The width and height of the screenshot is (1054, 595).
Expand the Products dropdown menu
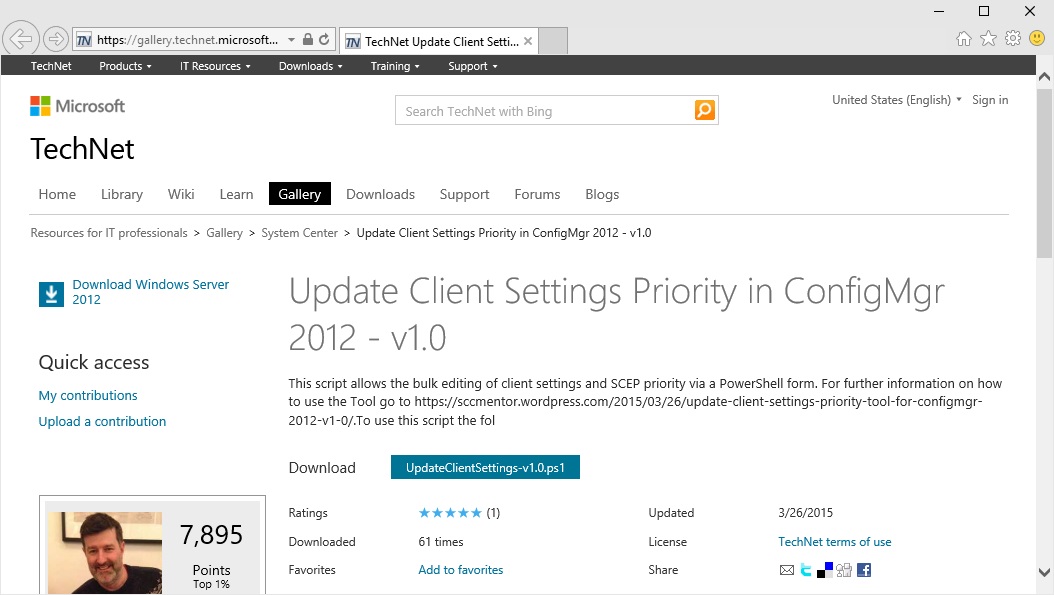point(125,66)
